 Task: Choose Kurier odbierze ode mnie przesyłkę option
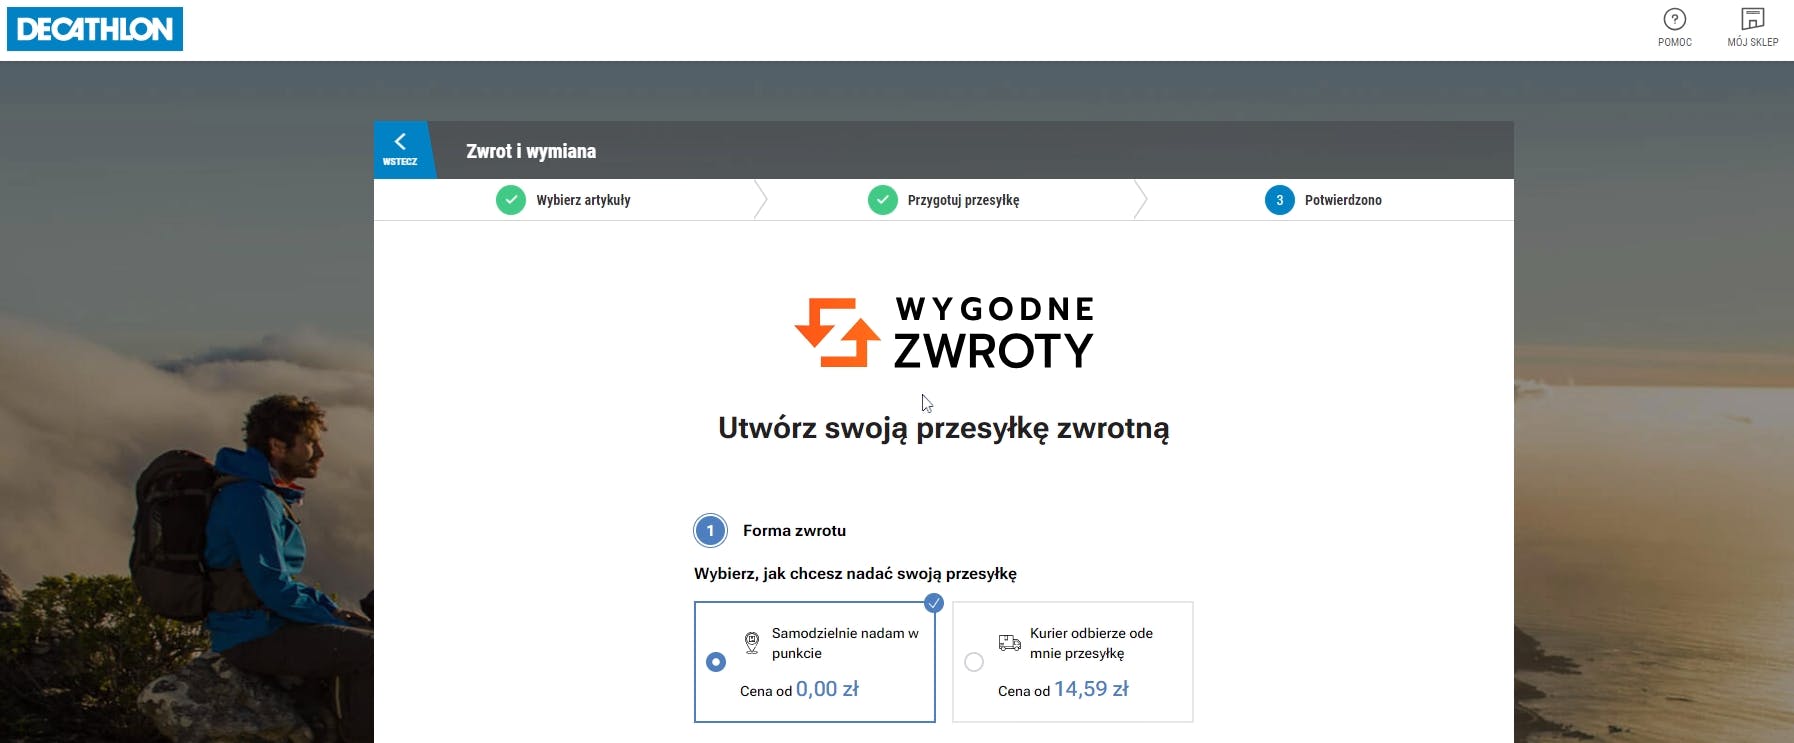click(972, 660)
